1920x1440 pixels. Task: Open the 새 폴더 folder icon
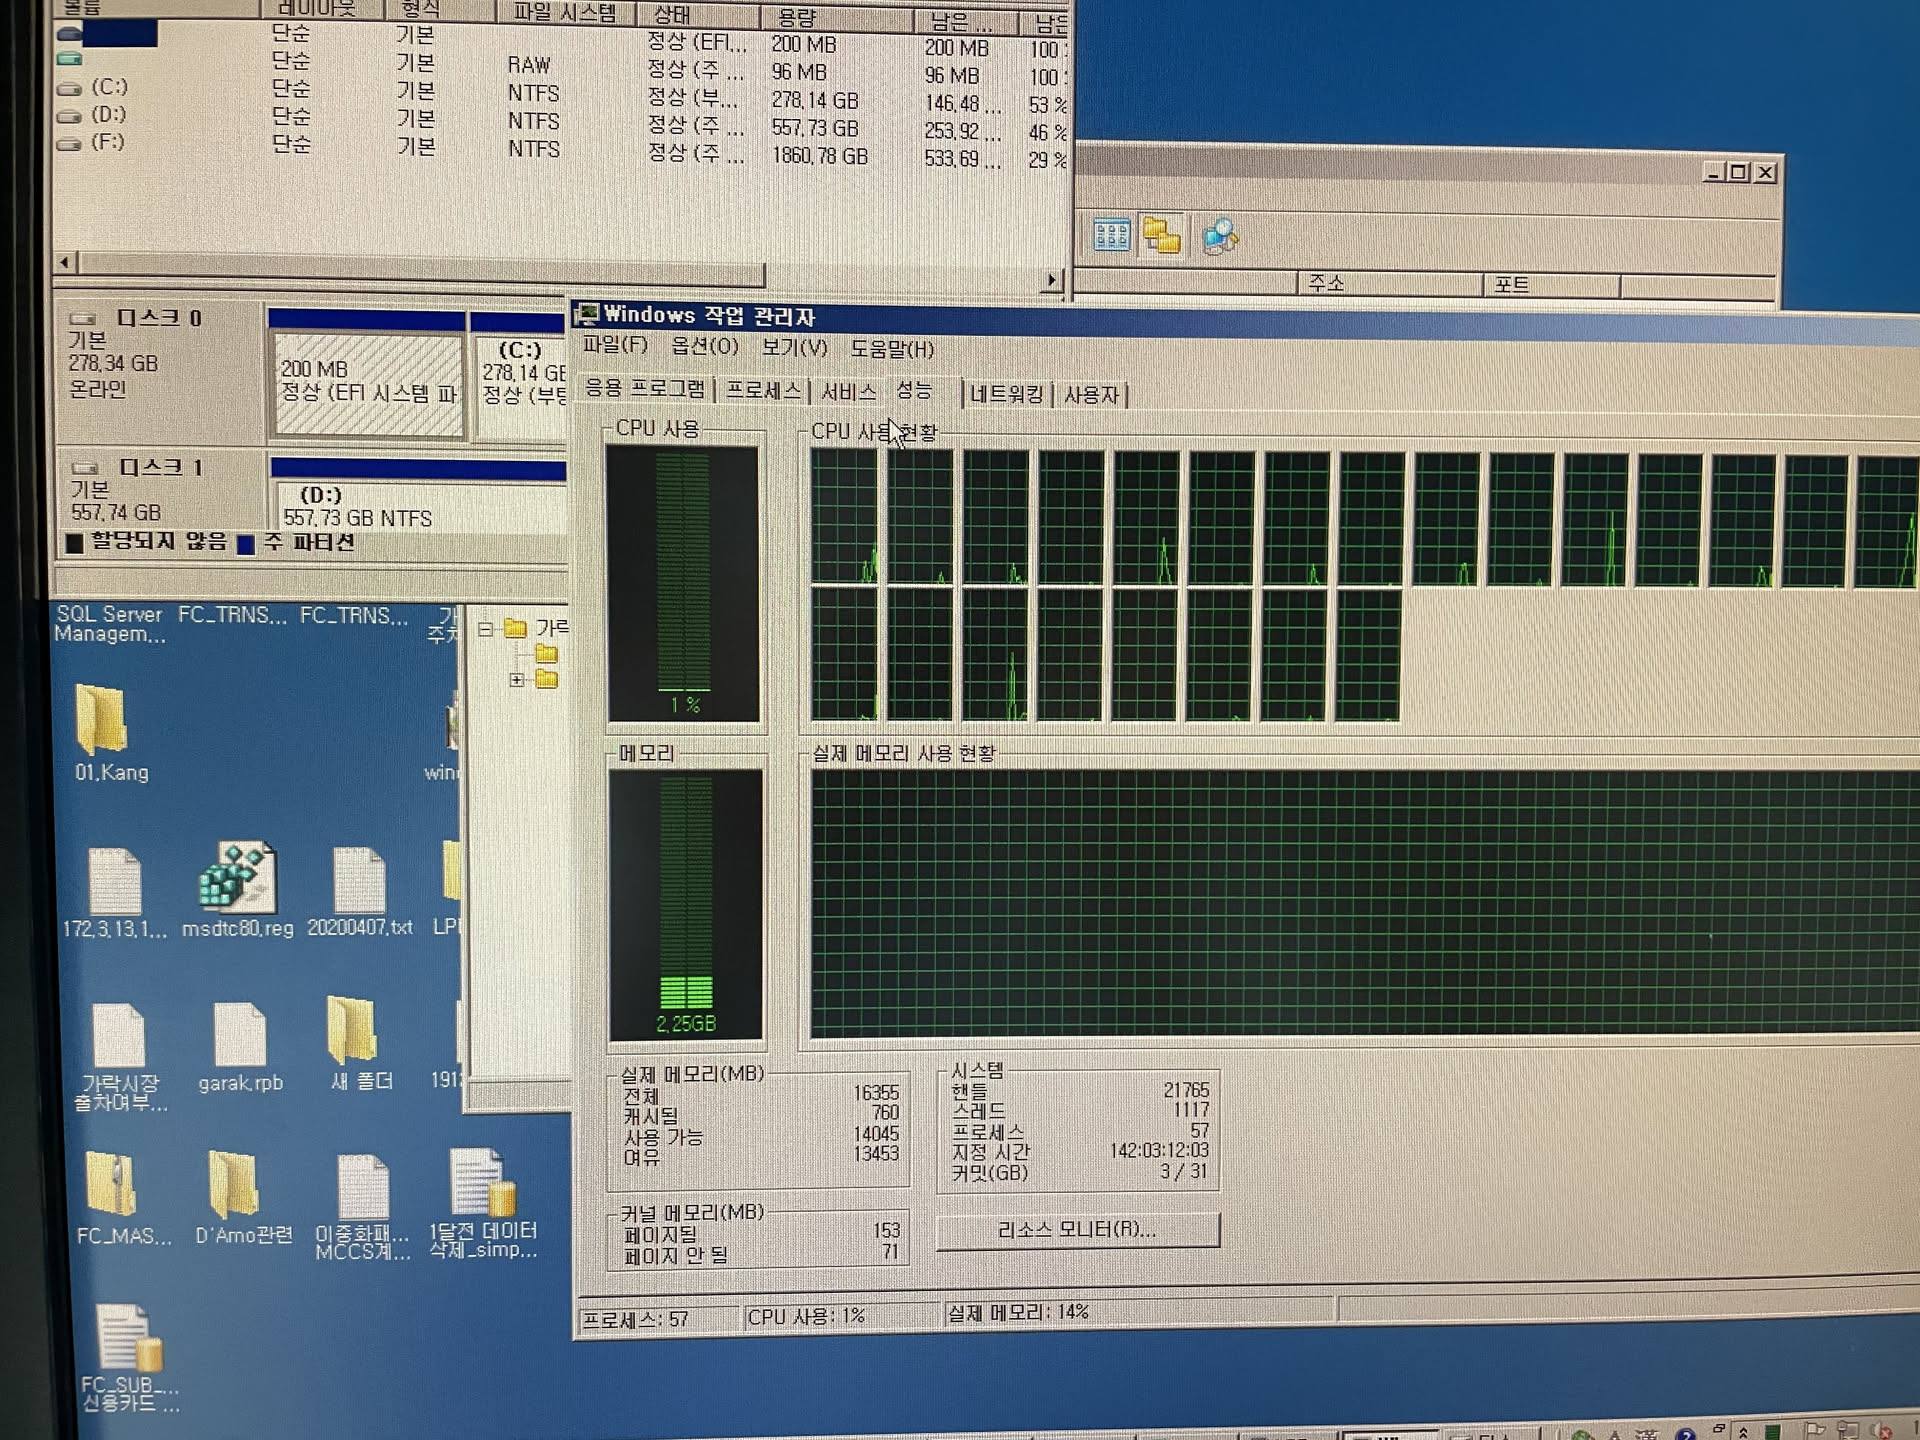(352, 1030)
